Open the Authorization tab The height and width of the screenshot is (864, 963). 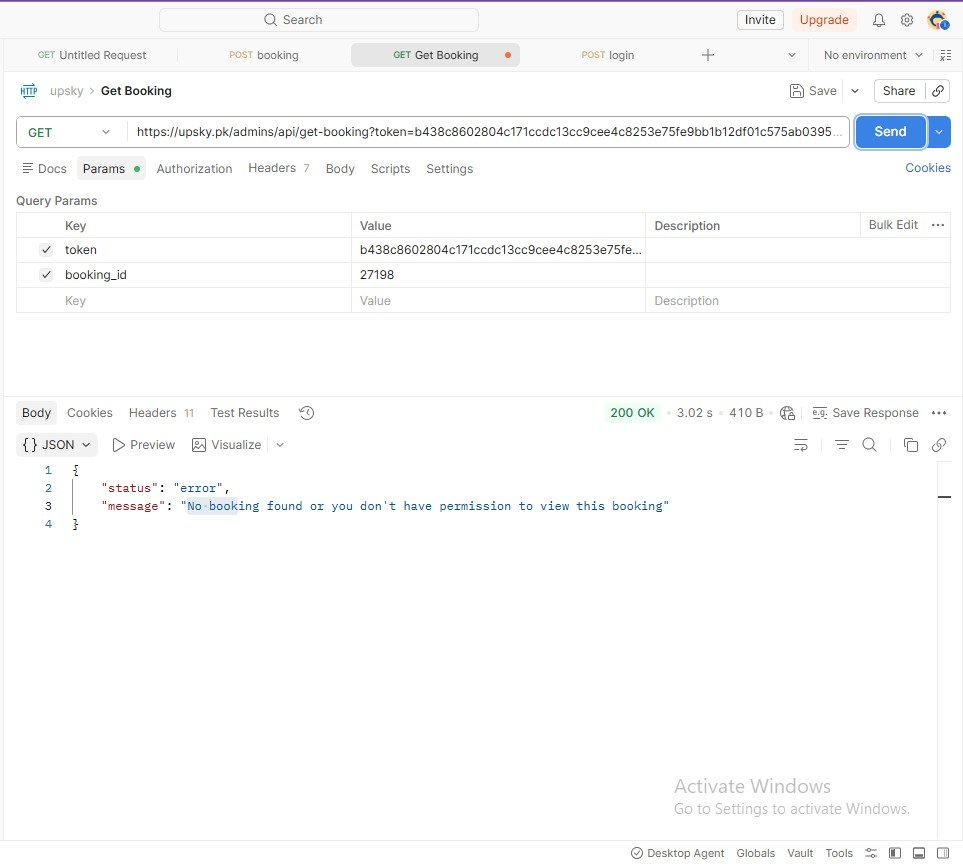coord(194,168)
